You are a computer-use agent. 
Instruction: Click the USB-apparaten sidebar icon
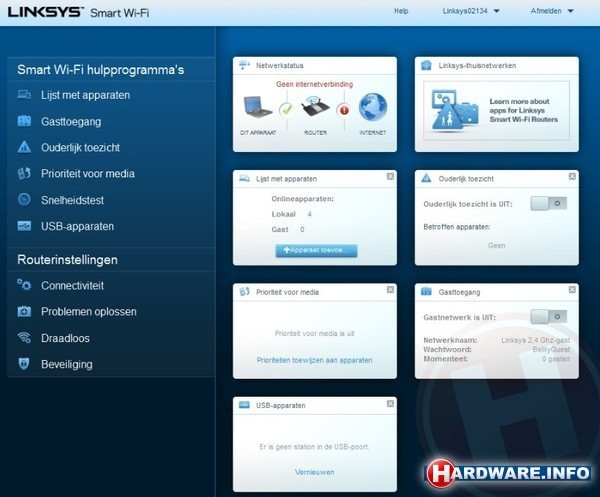point(24,226)
